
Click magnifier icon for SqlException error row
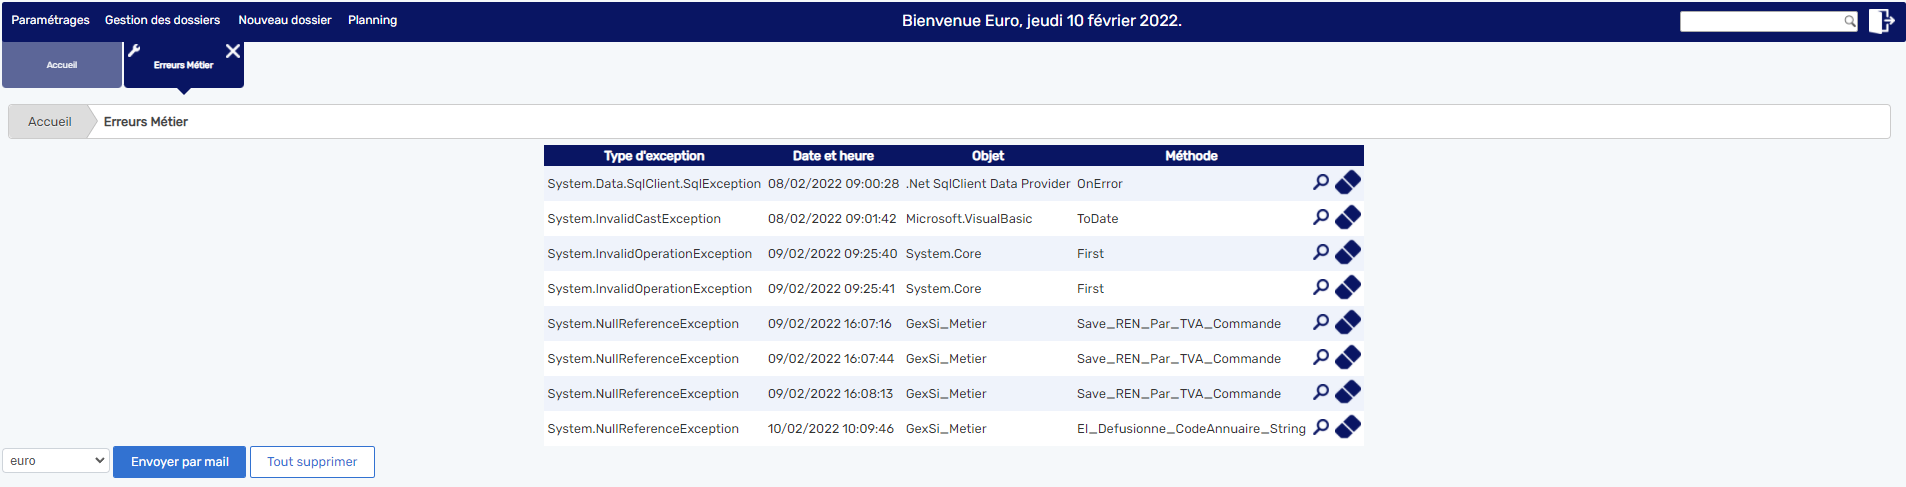pos(1321,182)
